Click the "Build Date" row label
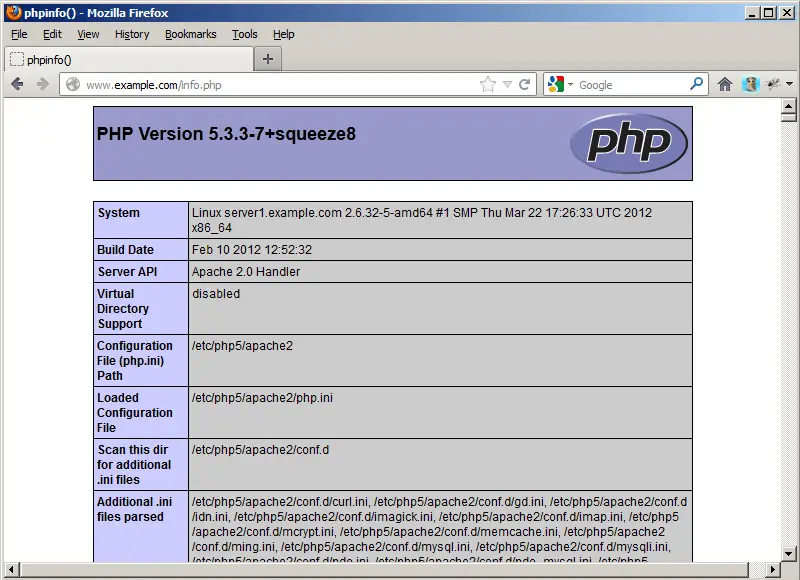The image size is (800, 580). [x=126, y=249]
